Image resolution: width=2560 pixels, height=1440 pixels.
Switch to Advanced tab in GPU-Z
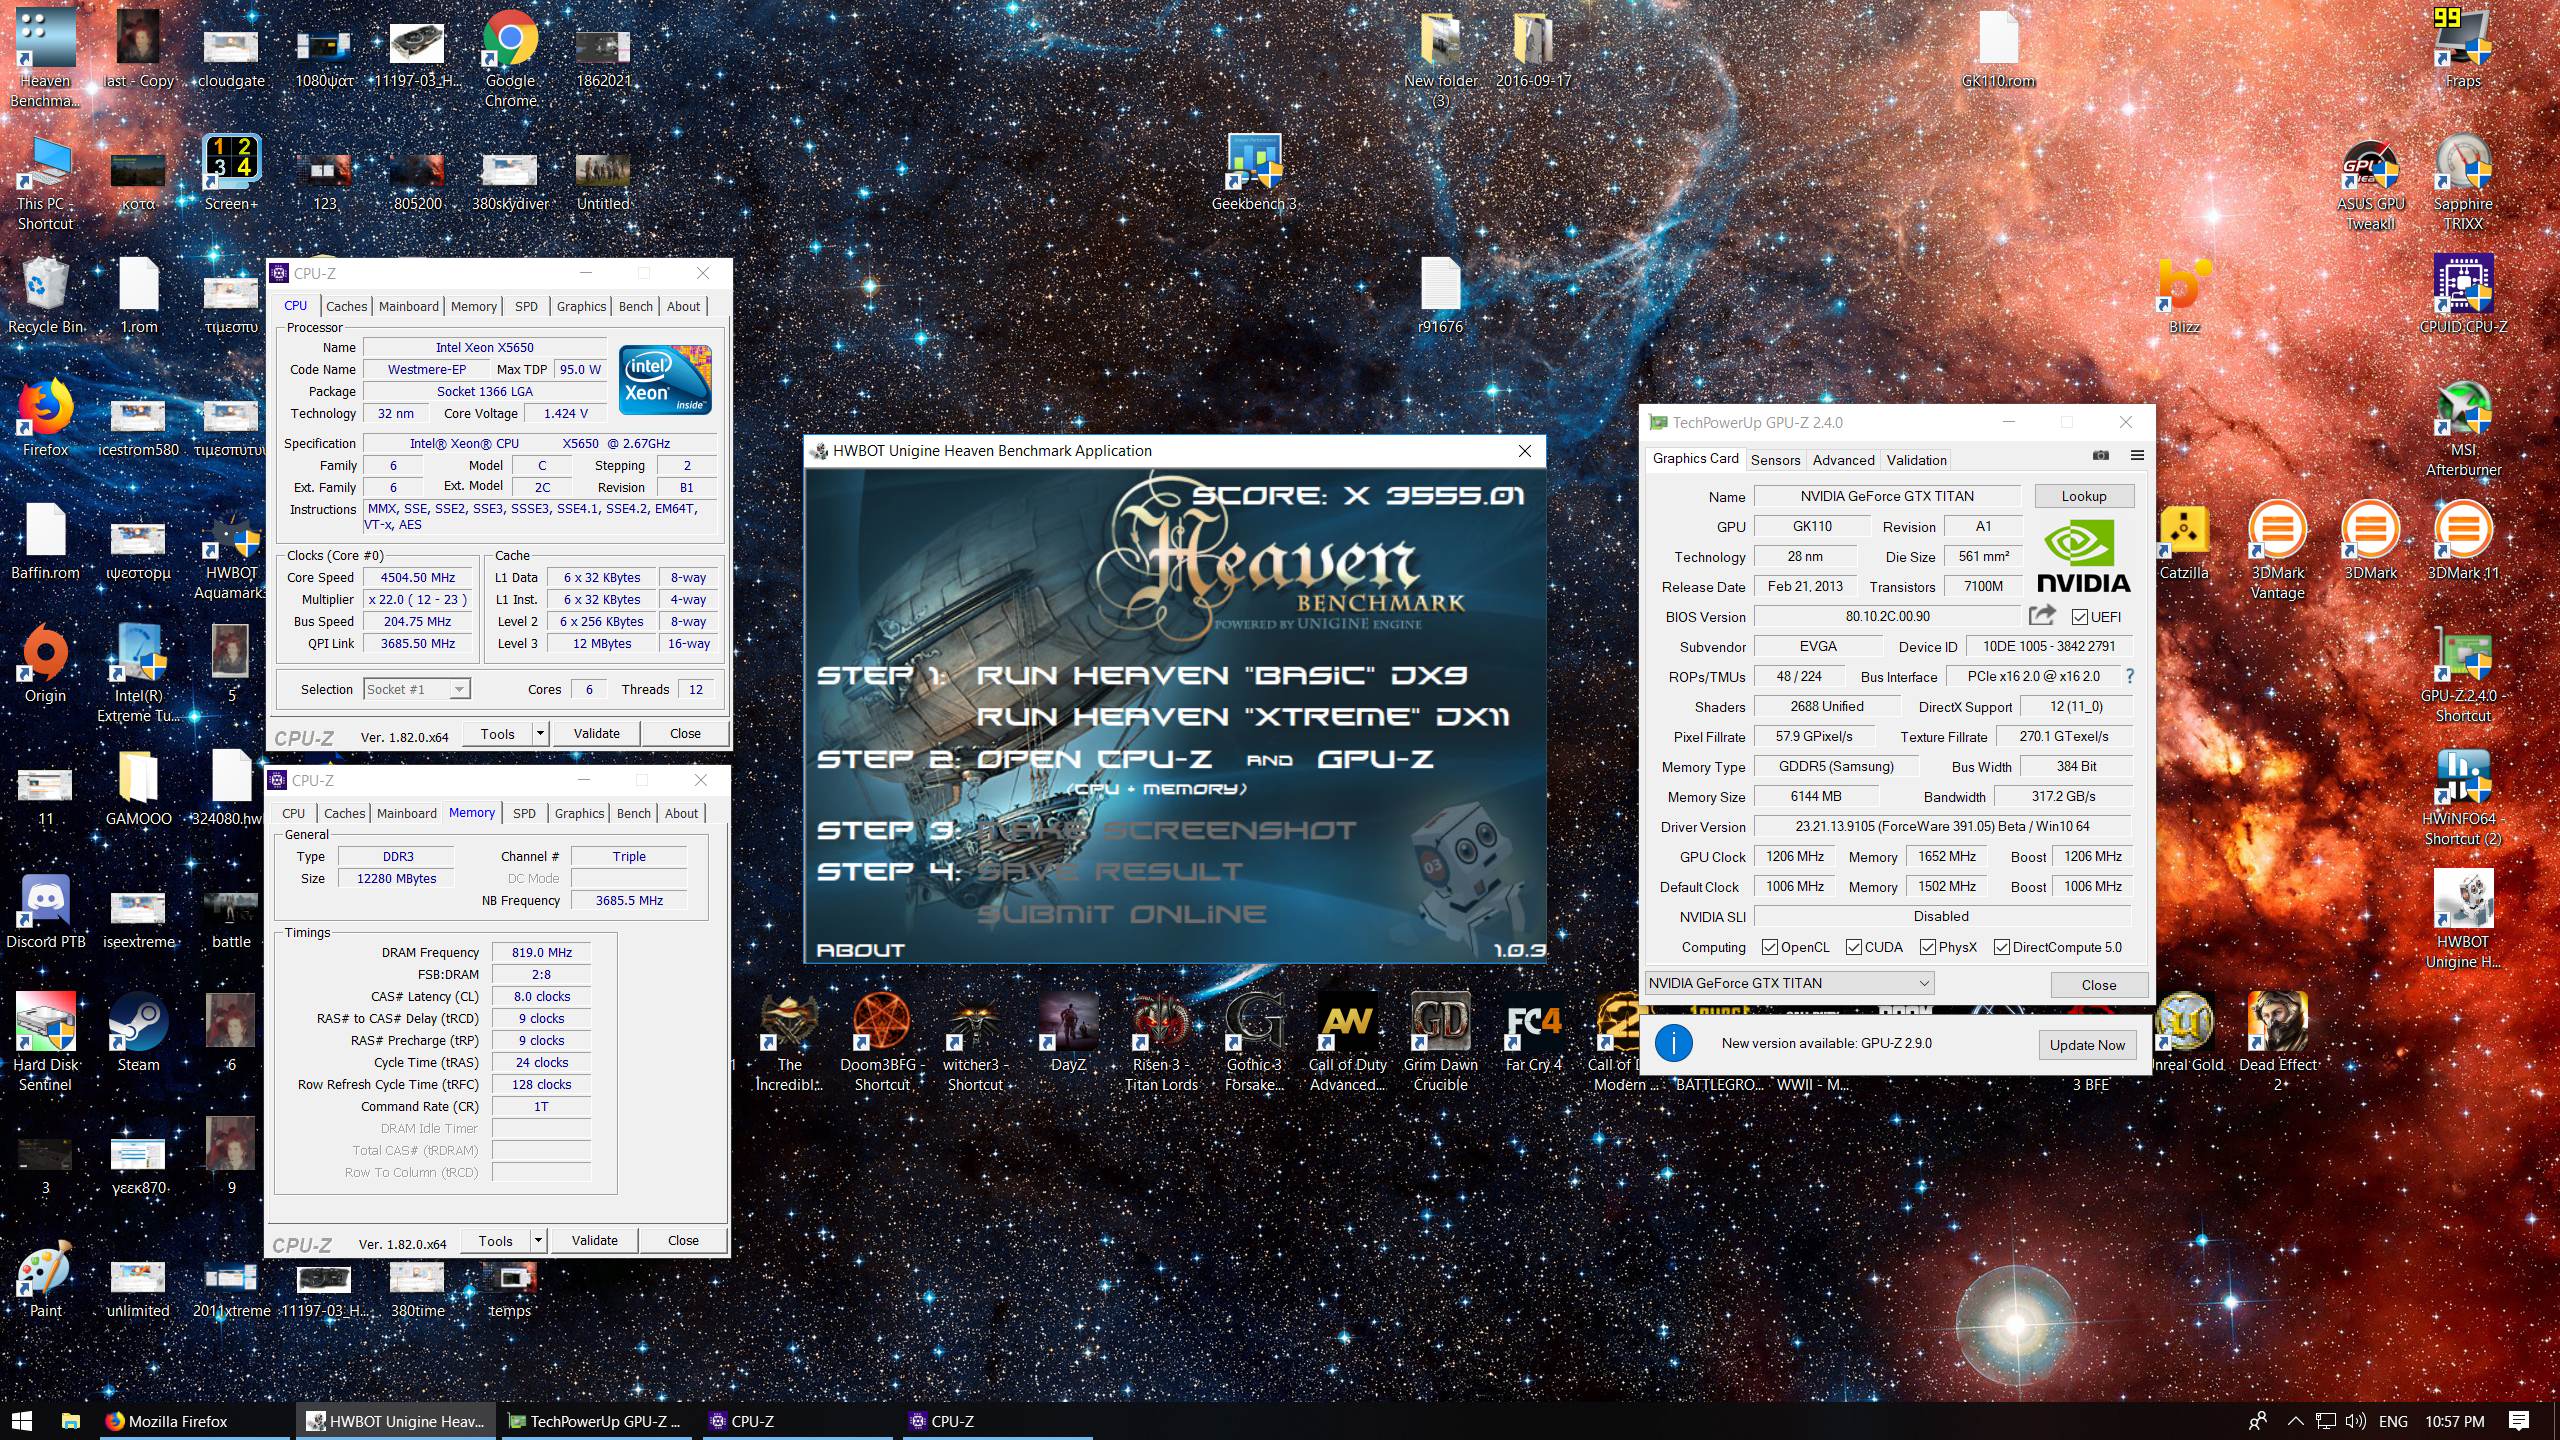tap(1843, 460)
